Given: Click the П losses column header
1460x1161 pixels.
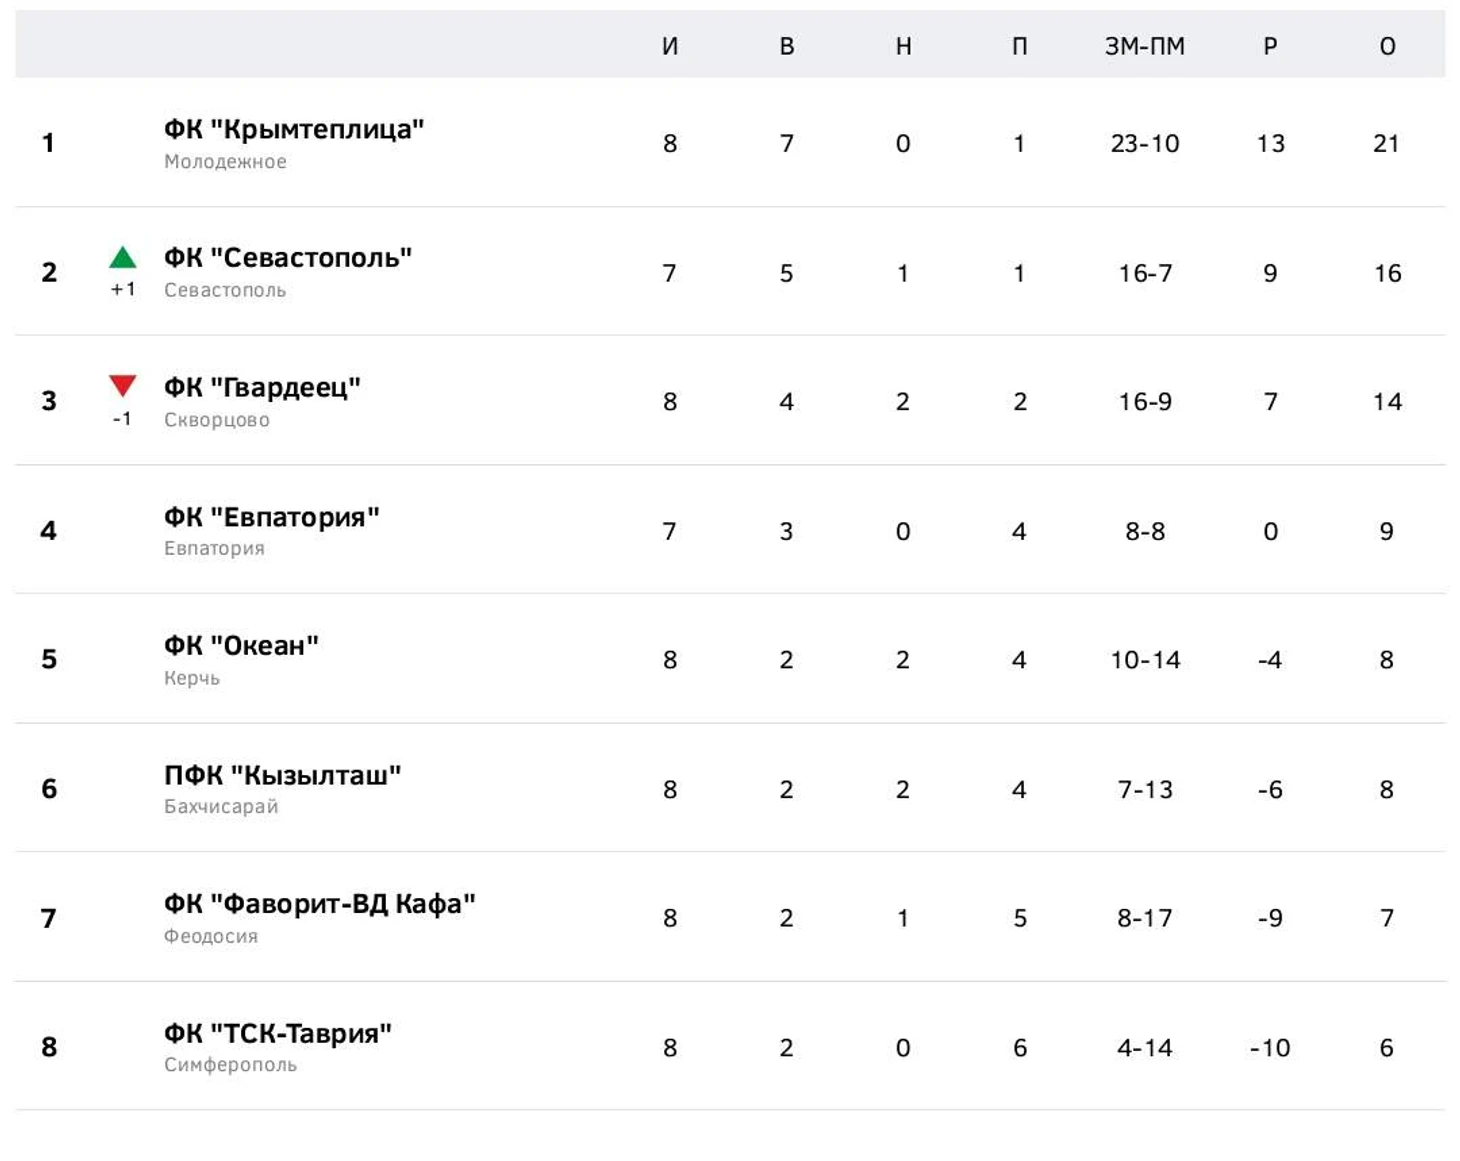Looking at the screenshot, I should pos(1019,46).
